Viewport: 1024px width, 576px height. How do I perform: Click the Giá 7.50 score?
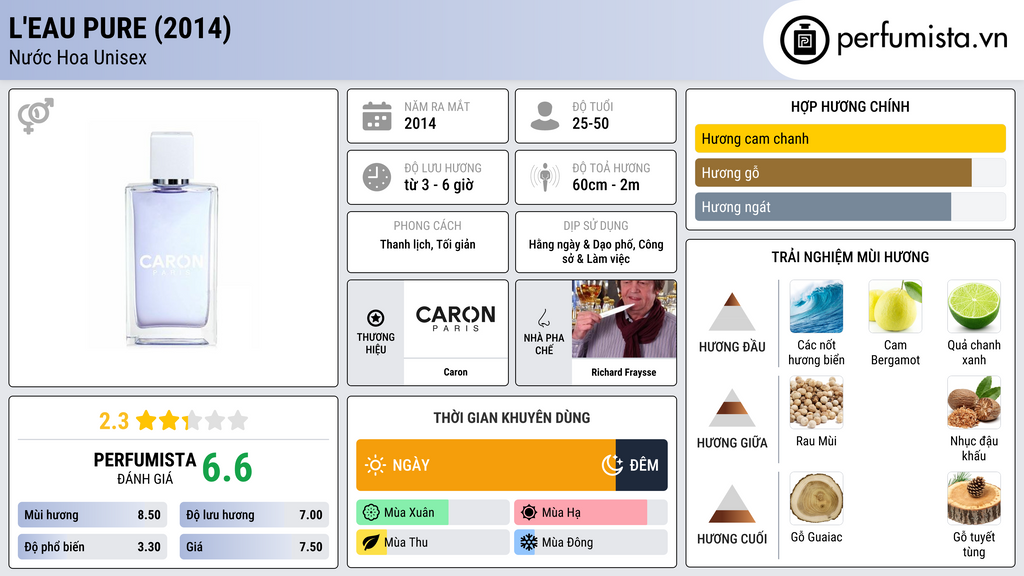point(254,547)
